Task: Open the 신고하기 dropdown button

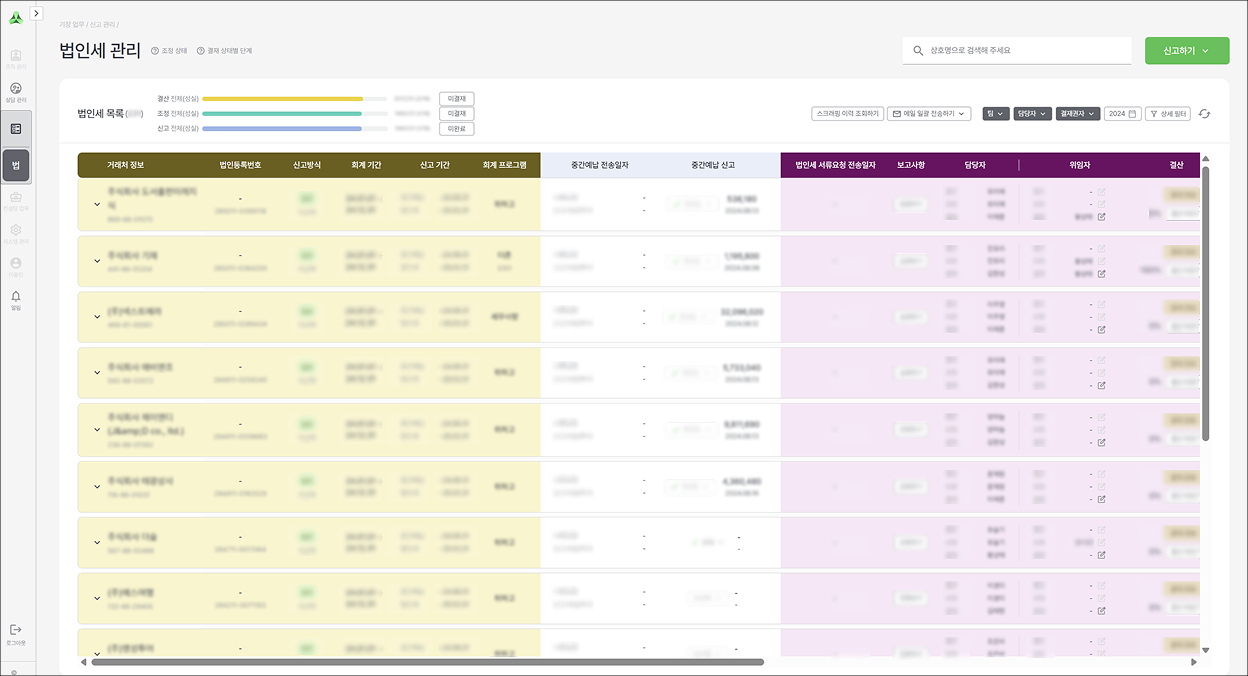Action: [x=1186, y=51]
